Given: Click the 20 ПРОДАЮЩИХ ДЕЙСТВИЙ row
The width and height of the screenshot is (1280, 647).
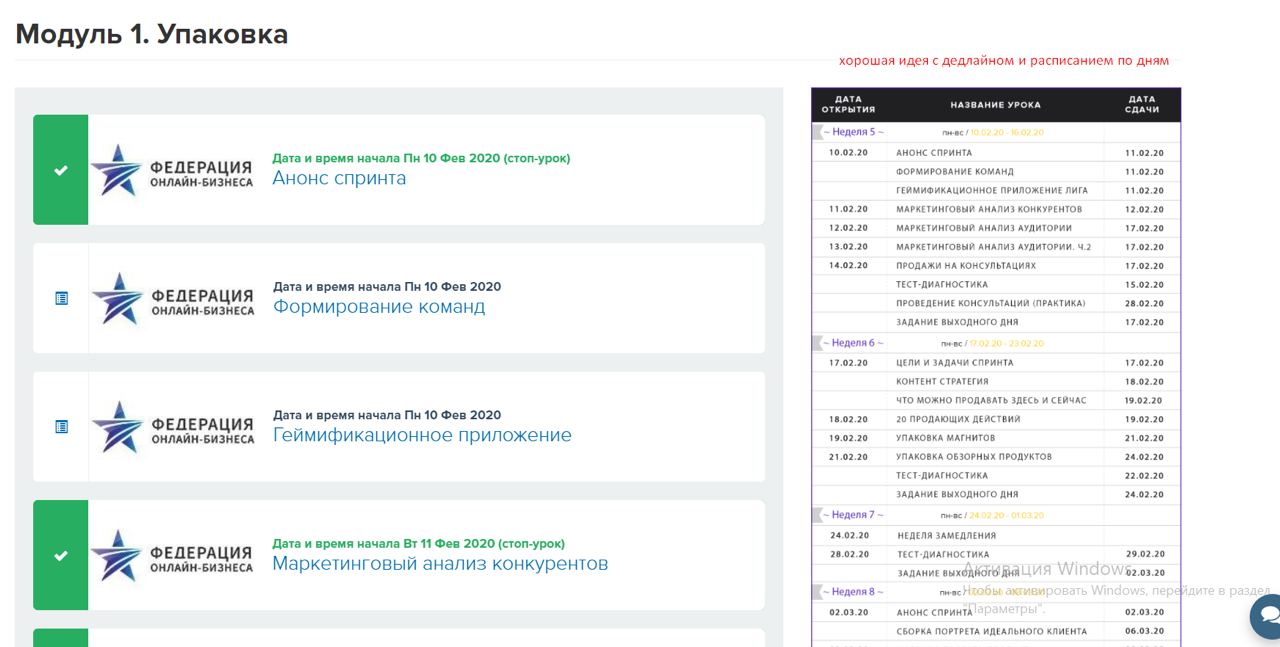Looking at the screenshot, I should coord(996,419).
